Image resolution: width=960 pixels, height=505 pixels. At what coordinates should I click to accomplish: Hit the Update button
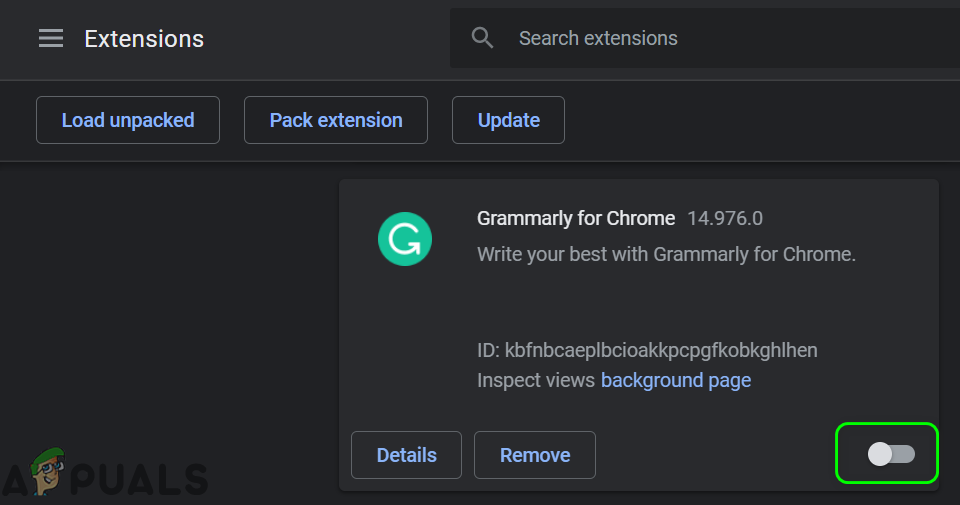pos(508,120)
